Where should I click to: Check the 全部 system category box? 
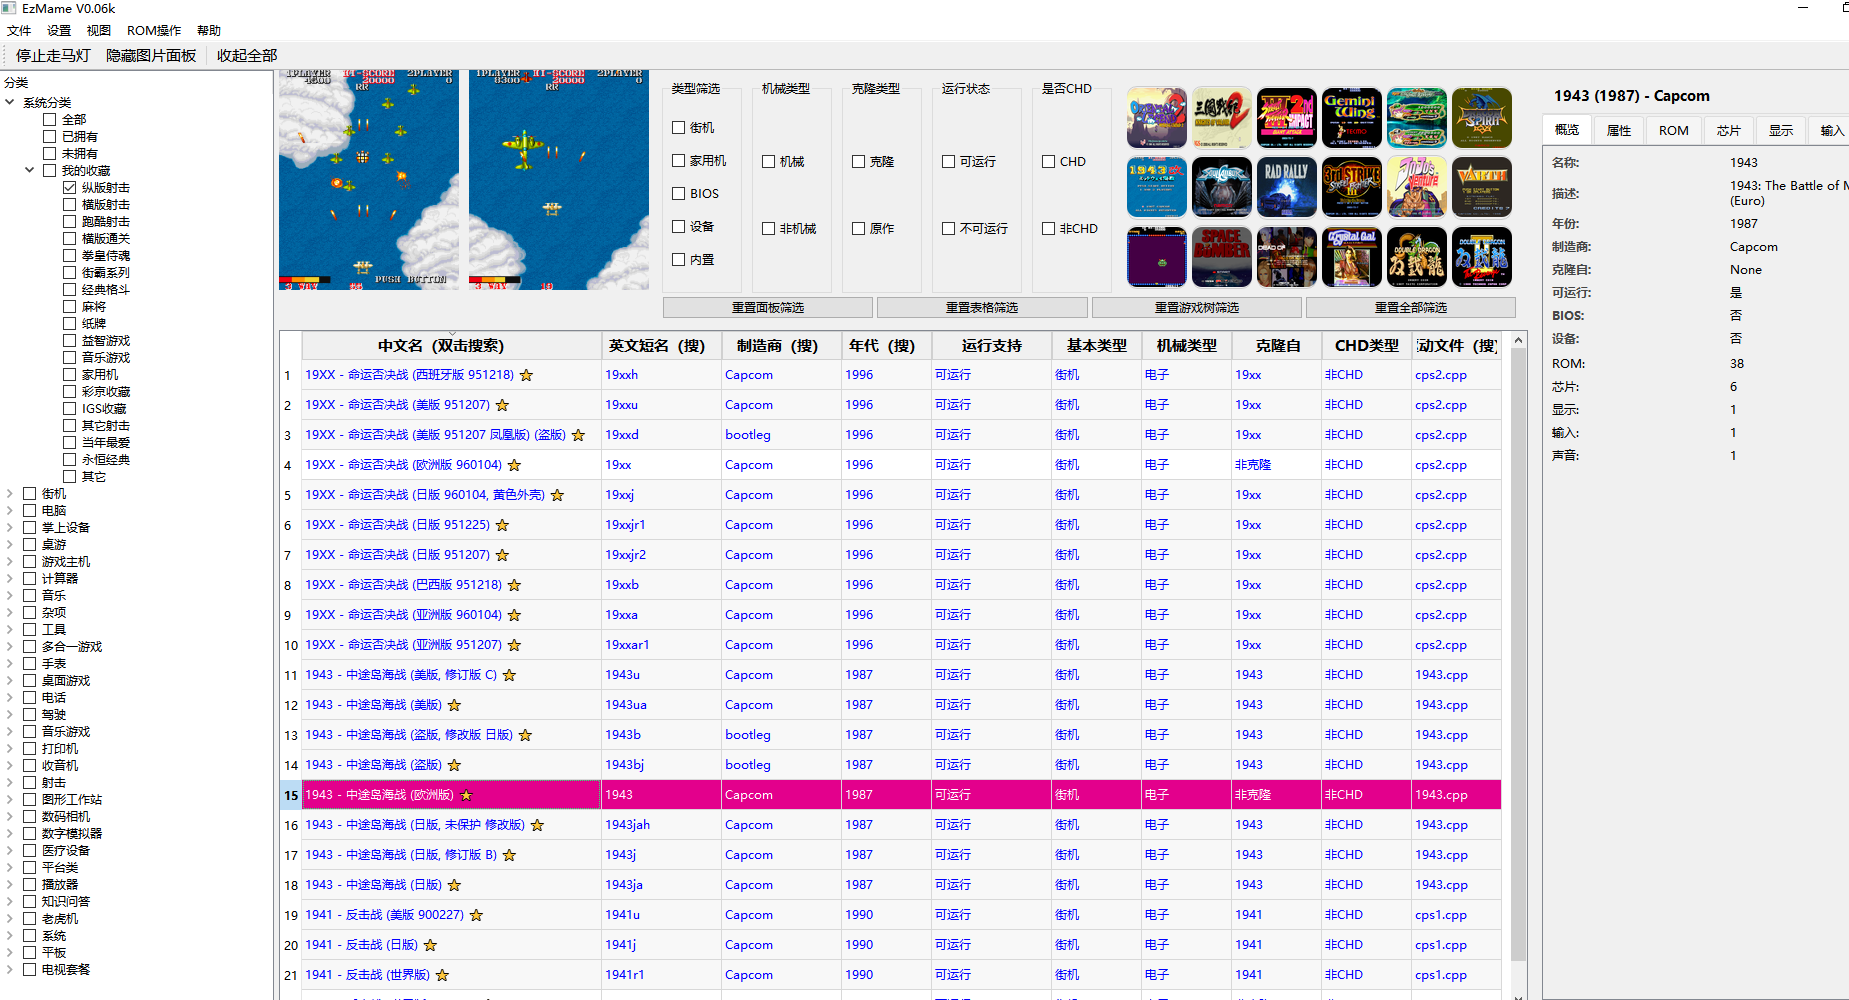tap(50, 119)
